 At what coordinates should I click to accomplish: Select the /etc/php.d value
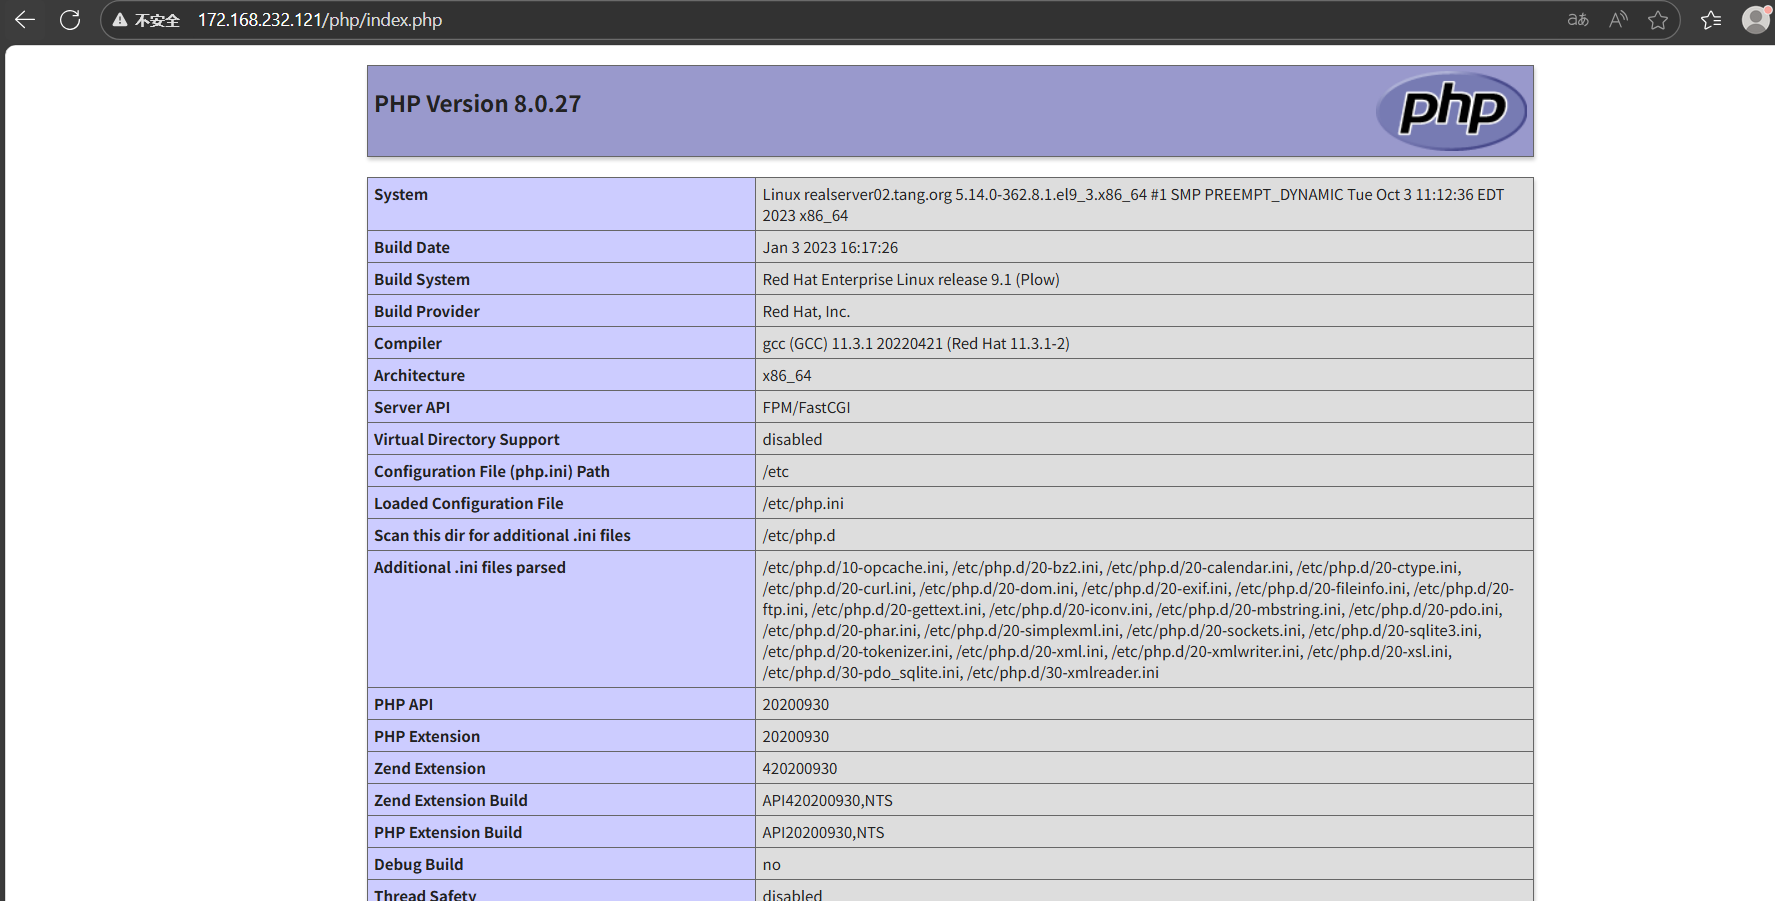pos(799,536)
